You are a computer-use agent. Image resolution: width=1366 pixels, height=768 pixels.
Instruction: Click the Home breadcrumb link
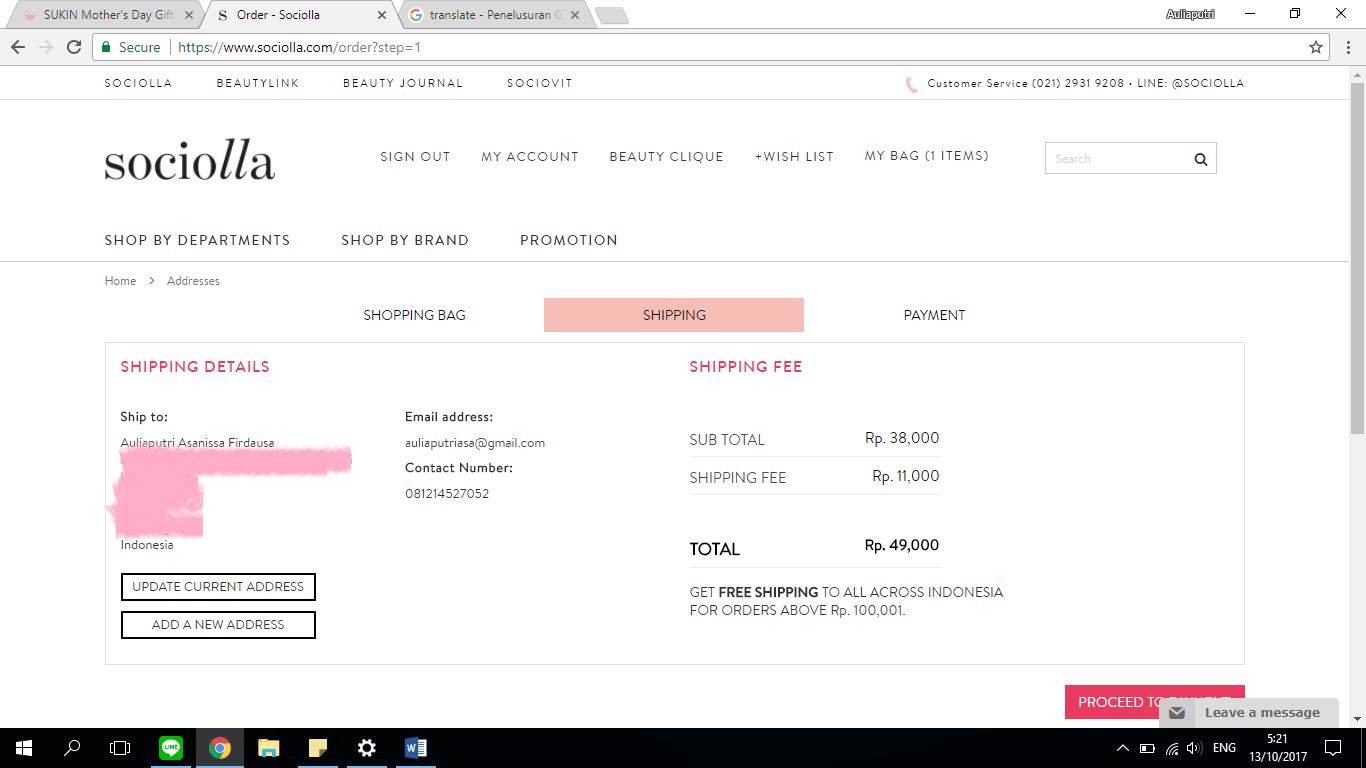click(x=120, y=281)
